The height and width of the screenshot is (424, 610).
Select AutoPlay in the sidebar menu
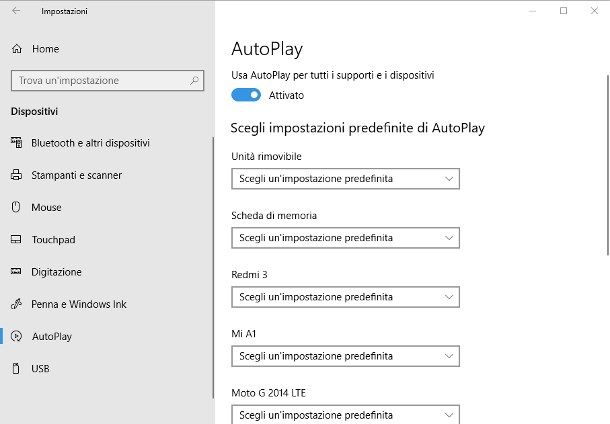click(52, 336)
